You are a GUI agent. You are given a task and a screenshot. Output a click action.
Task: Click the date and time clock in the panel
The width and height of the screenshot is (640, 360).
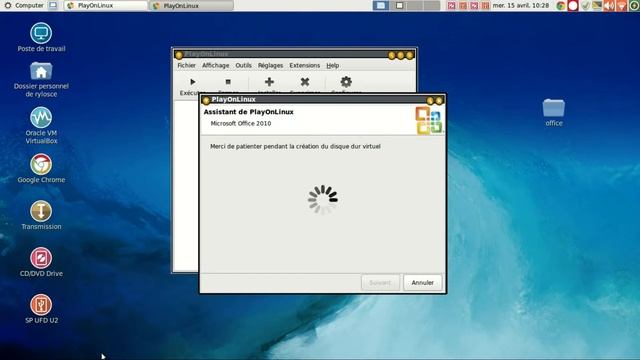[520, 6]
